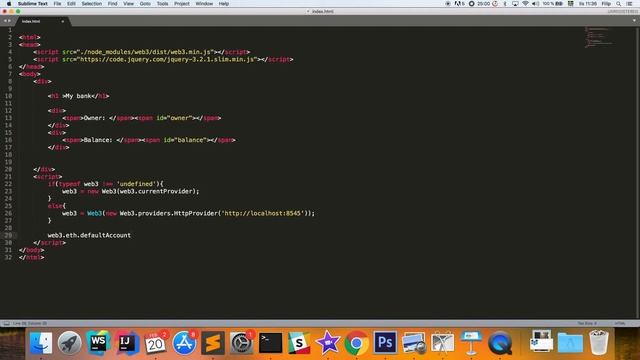Click 'My bank' heading text in code
The height and width of the screenshot is (360, 640).
78,96
